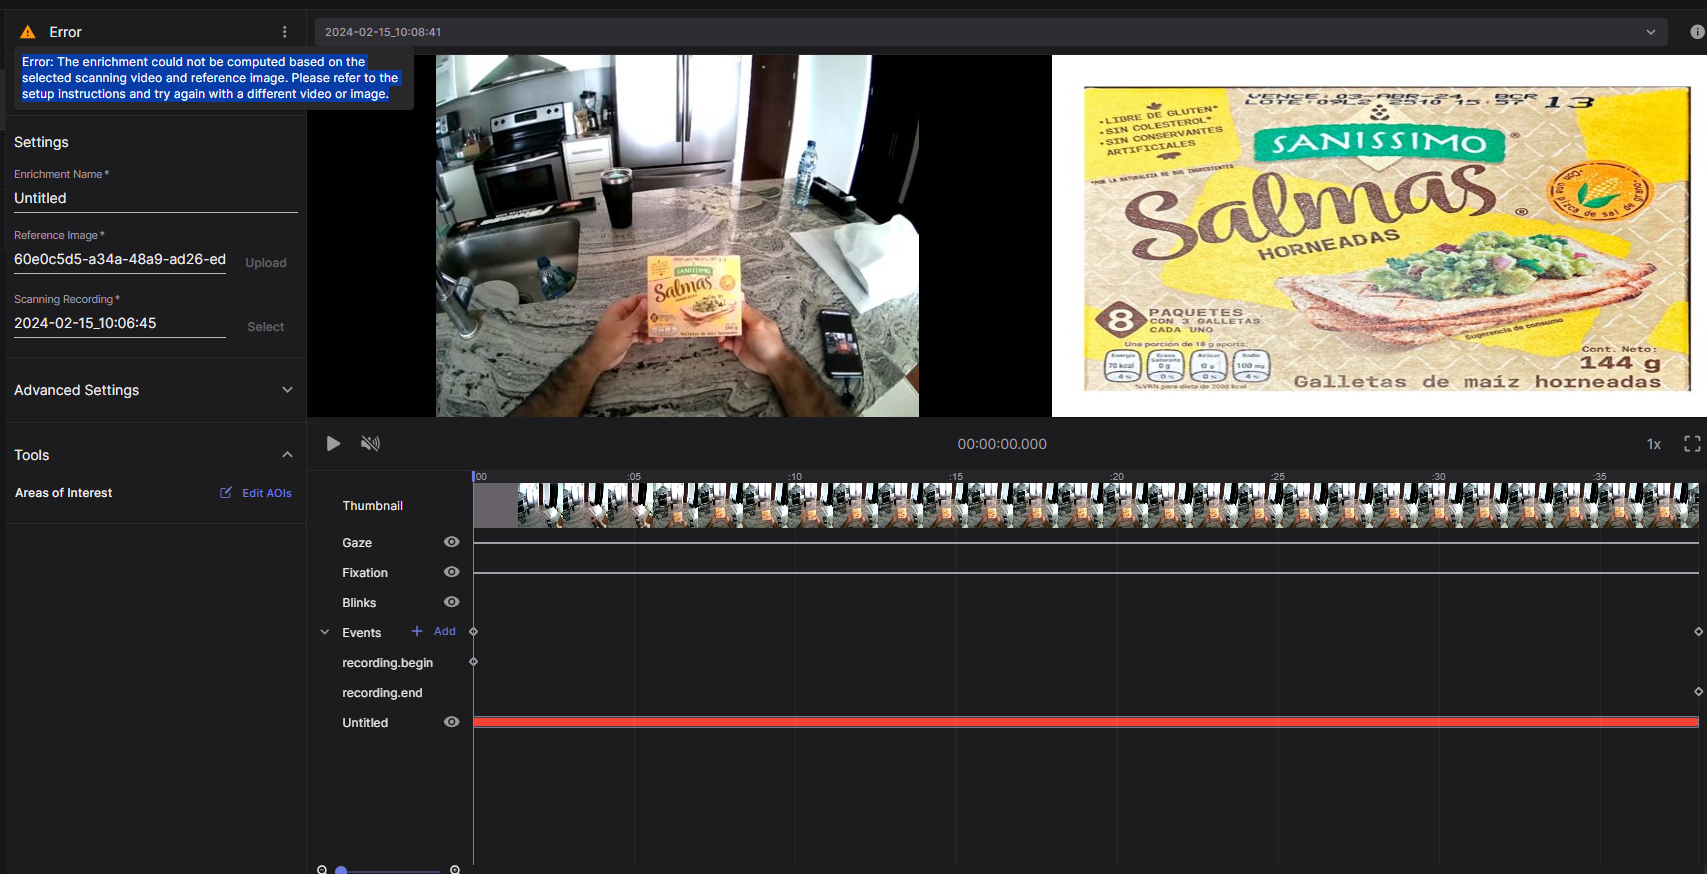Click Upload for reference image
This screenshot has width=1707, height=874.
266,263
